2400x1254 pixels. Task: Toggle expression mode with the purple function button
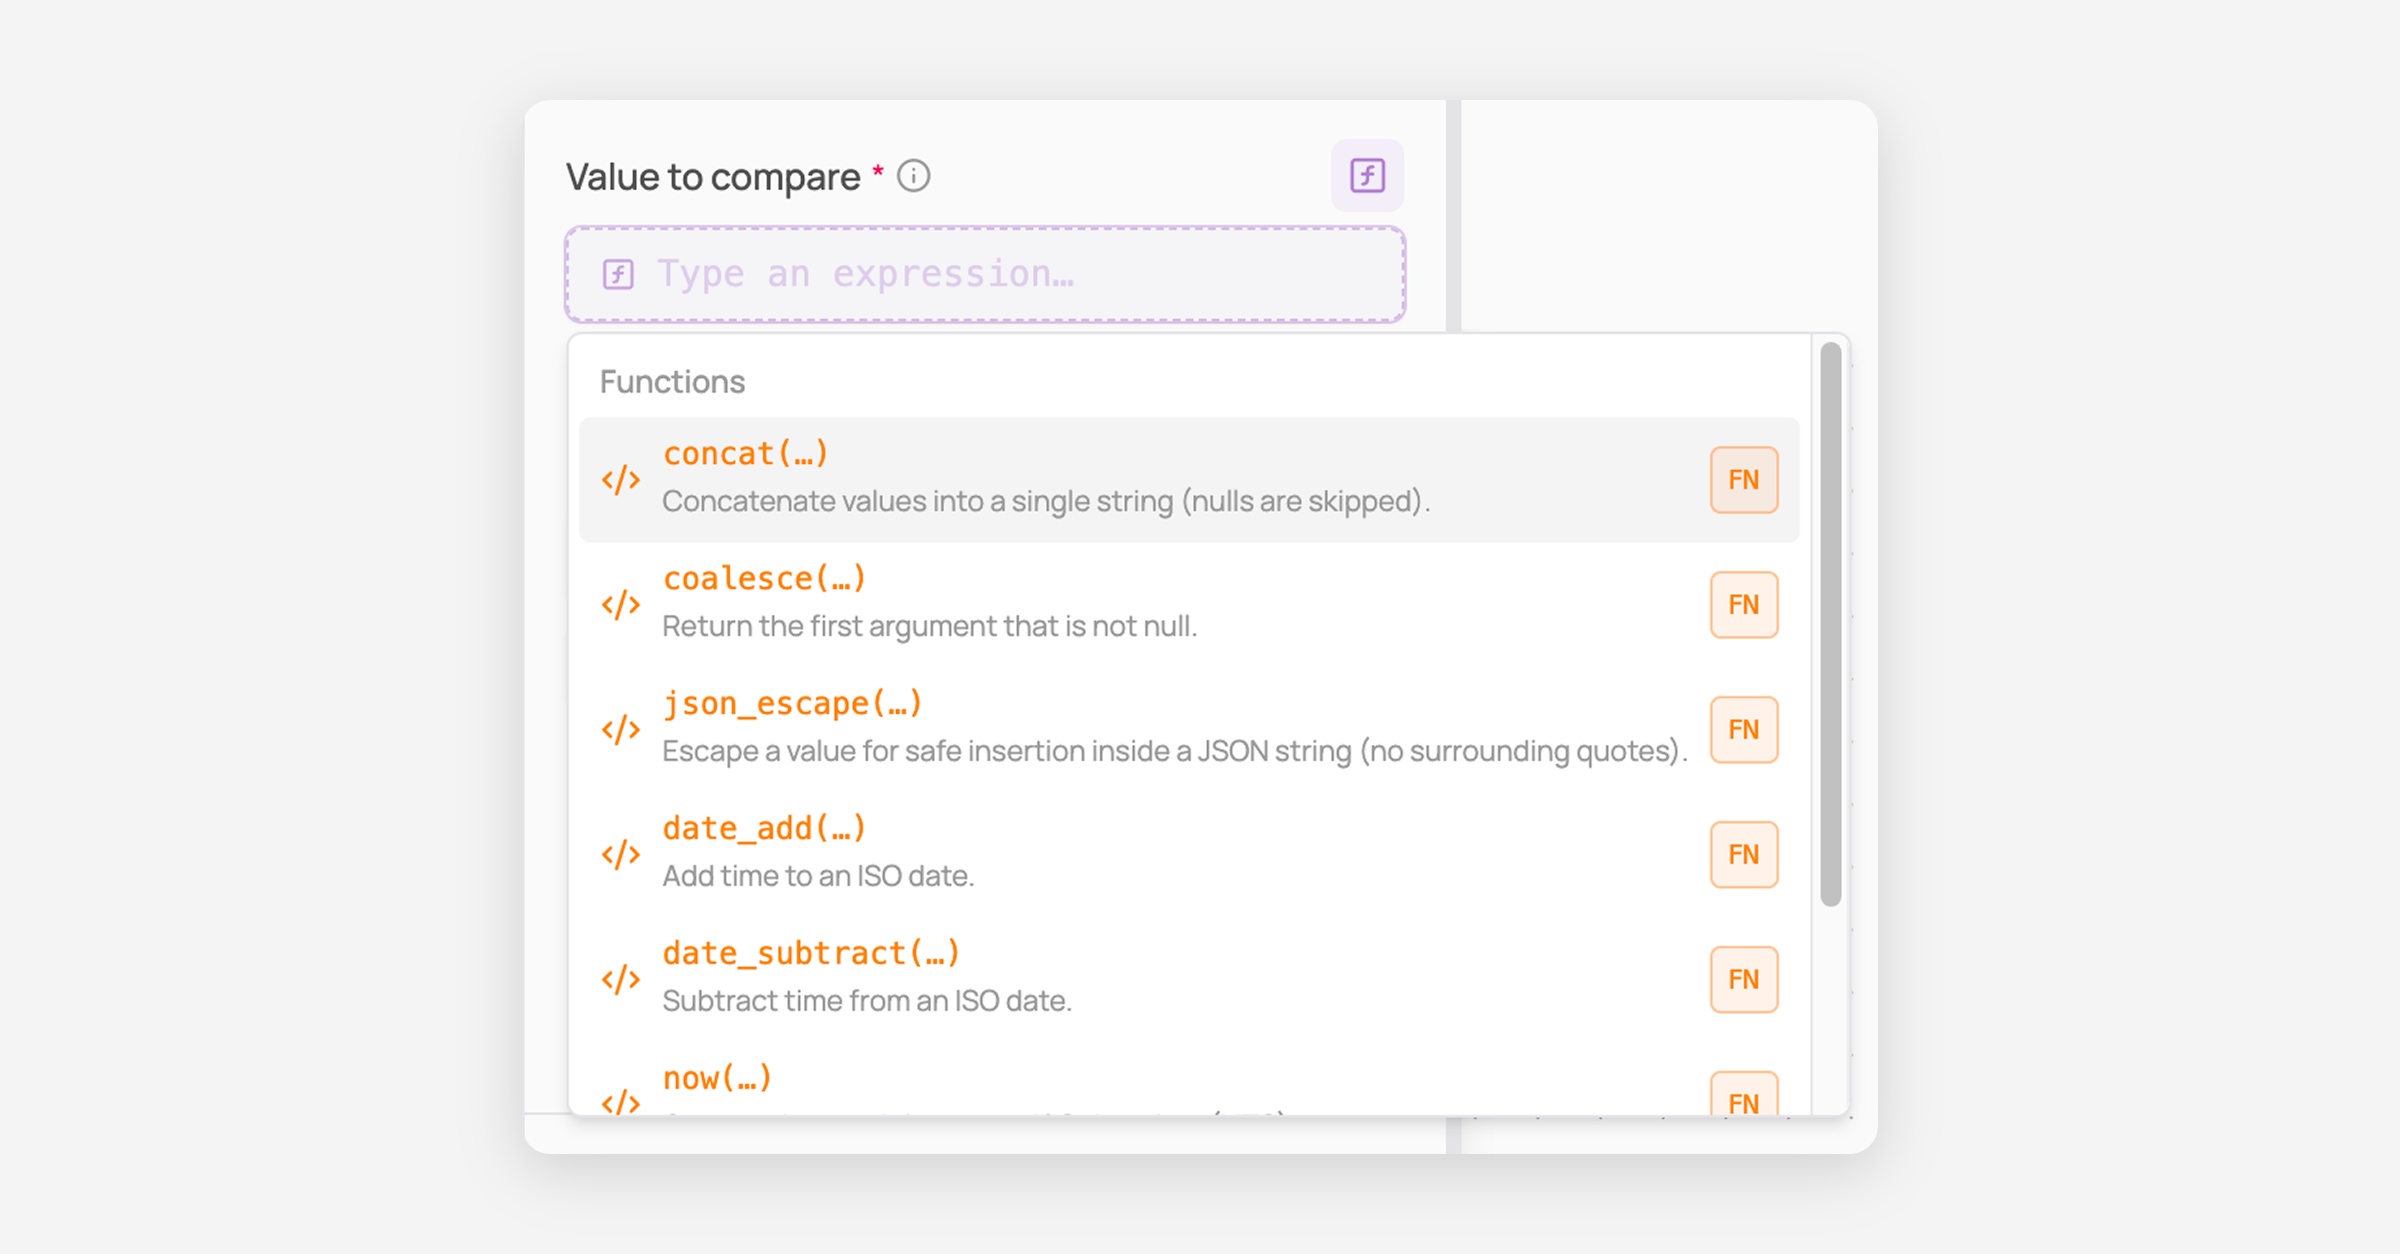[x=1367, y=176]
